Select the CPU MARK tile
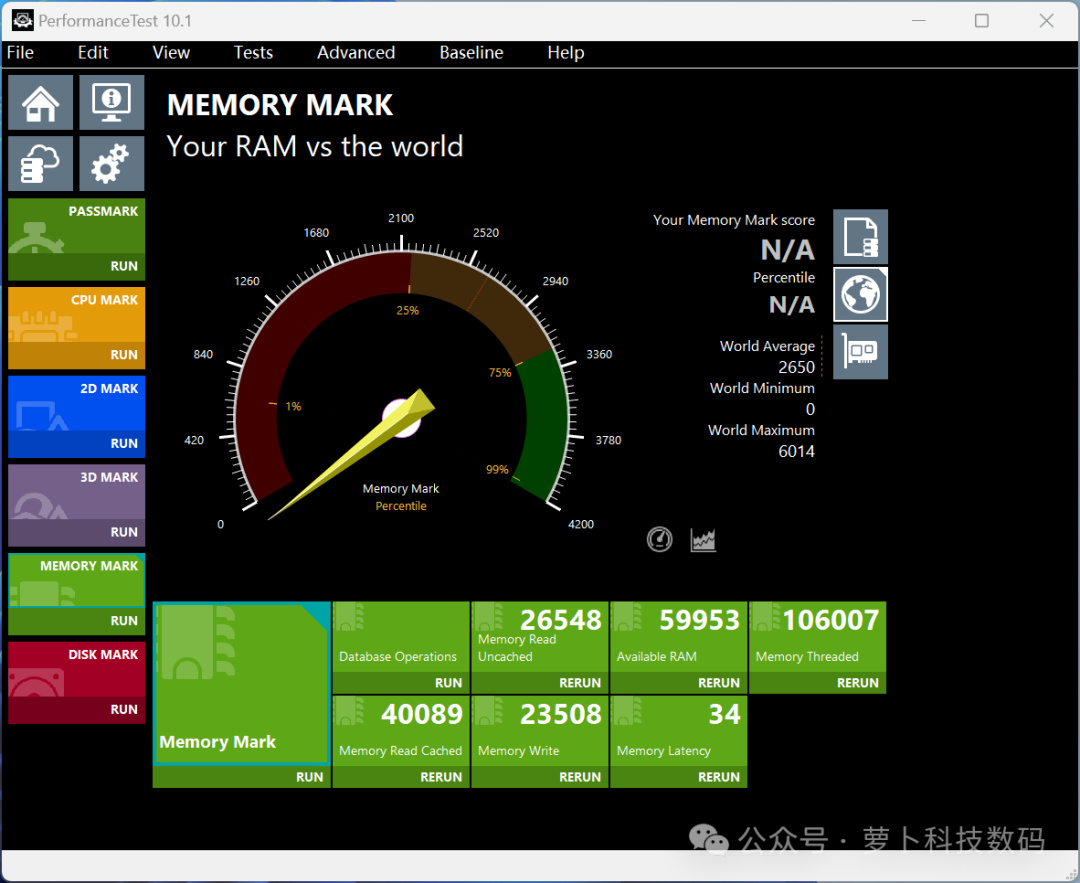The image size is (1080, 883). pyautogui.click(x=76, y=315)
